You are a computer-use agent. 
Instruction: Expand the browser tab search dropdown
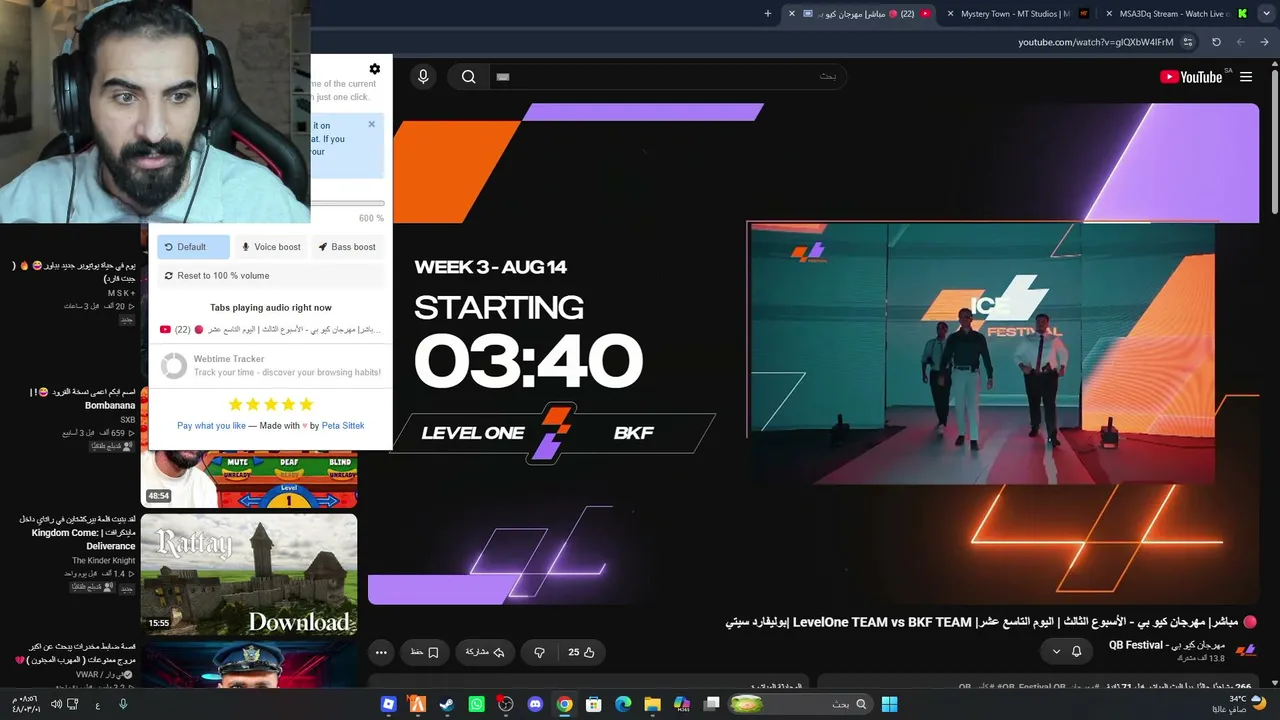(x=1267, y=14)
